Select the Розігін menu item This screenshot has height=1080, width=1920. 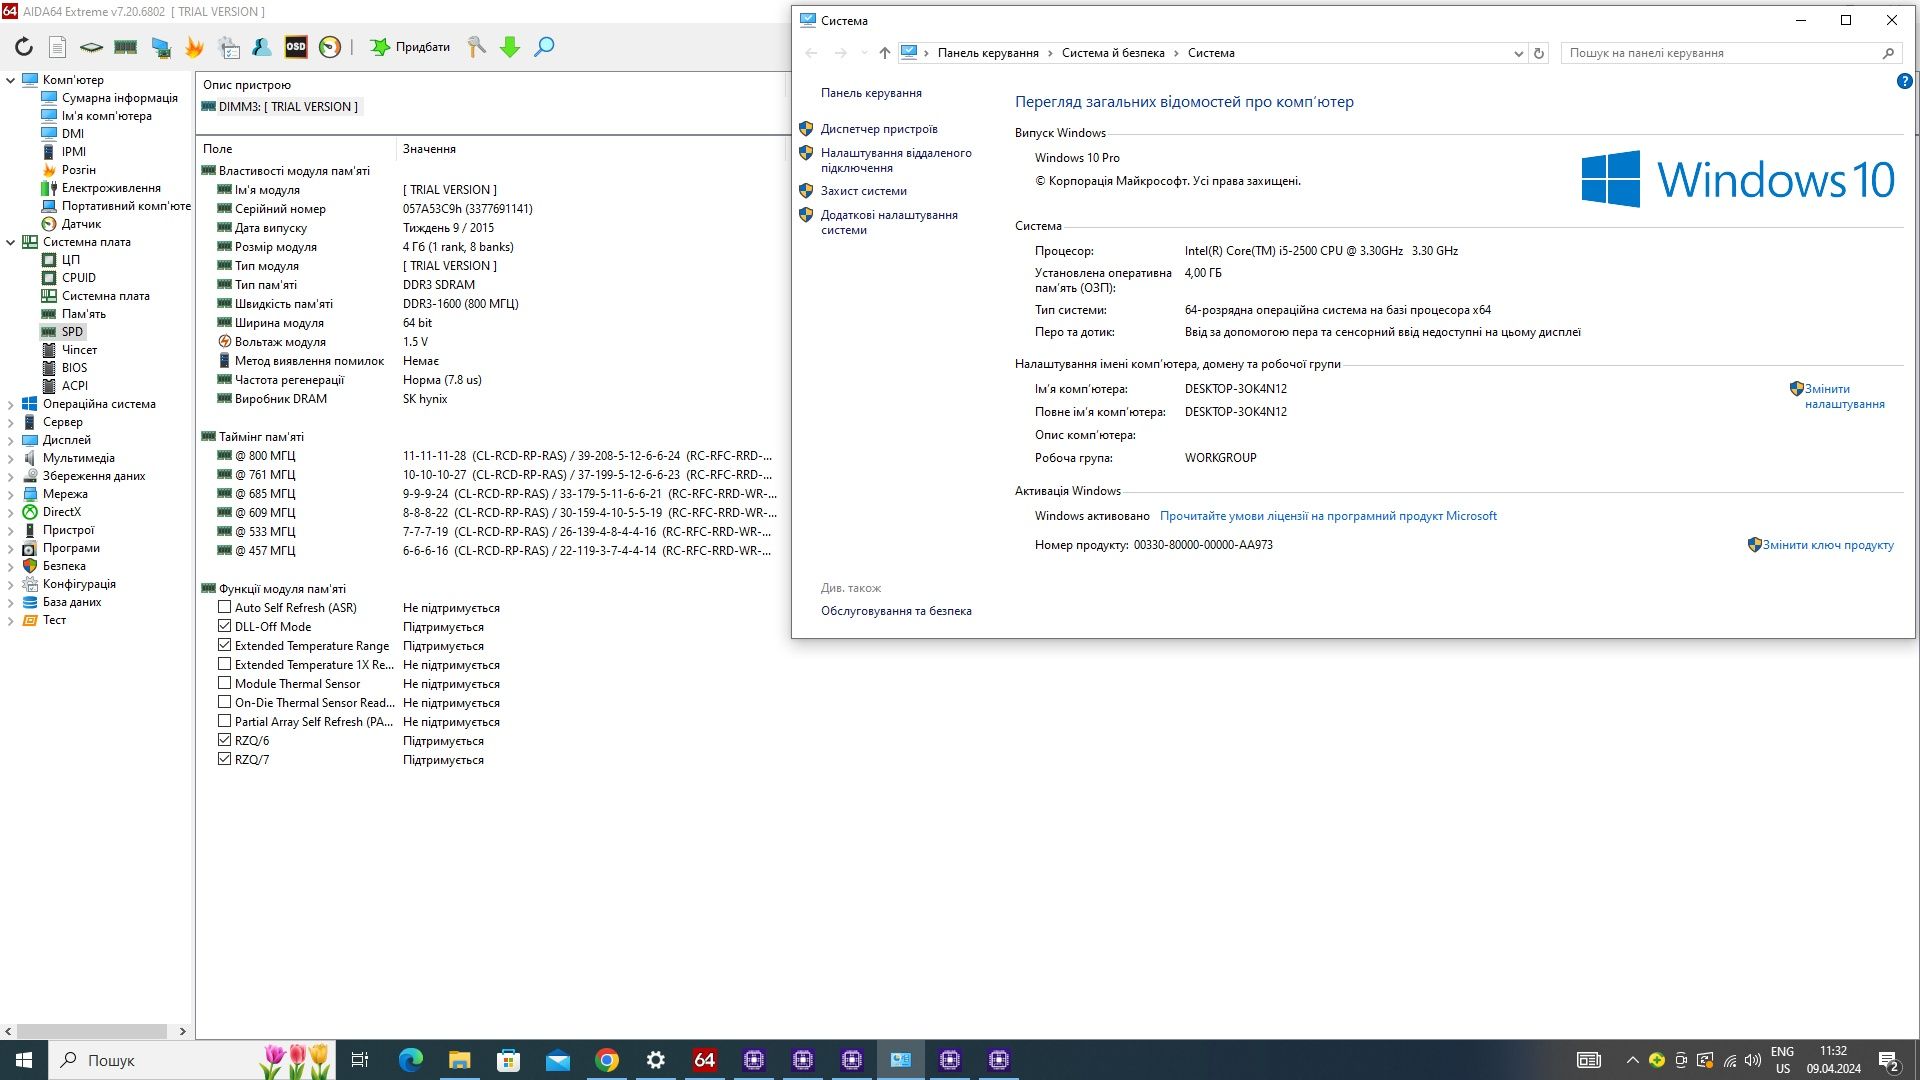click(x=78, y=169)
